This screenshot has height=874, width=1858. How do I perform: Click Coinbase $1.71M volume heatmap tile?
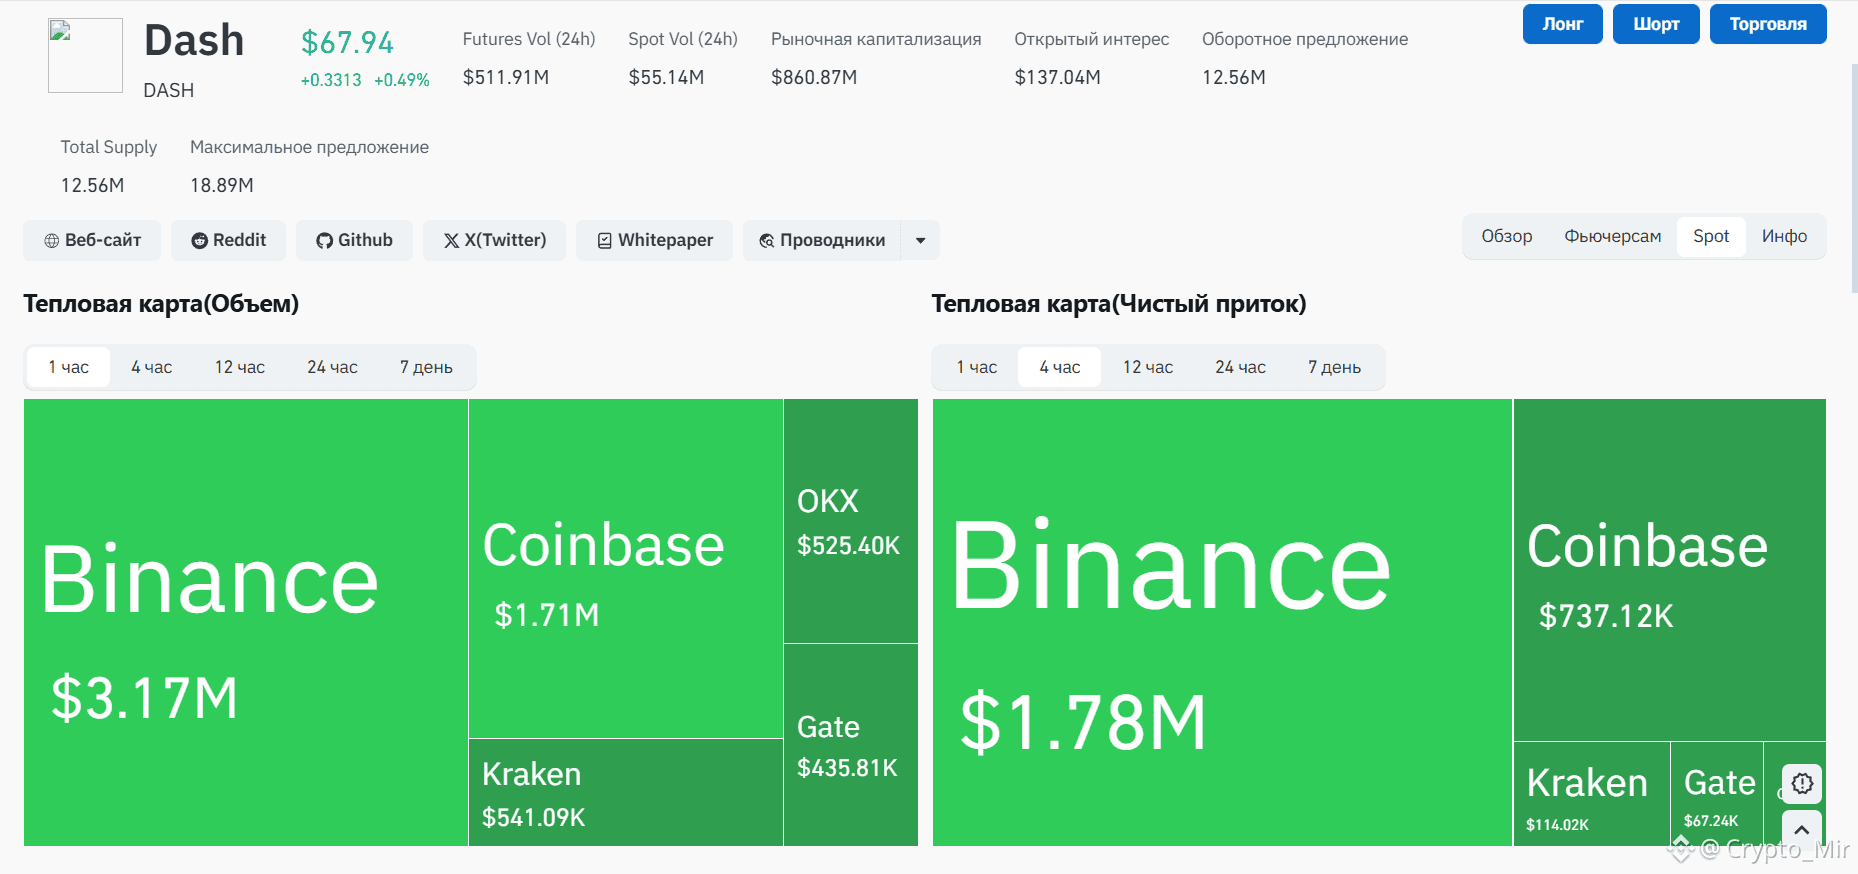tap(626, 568)
